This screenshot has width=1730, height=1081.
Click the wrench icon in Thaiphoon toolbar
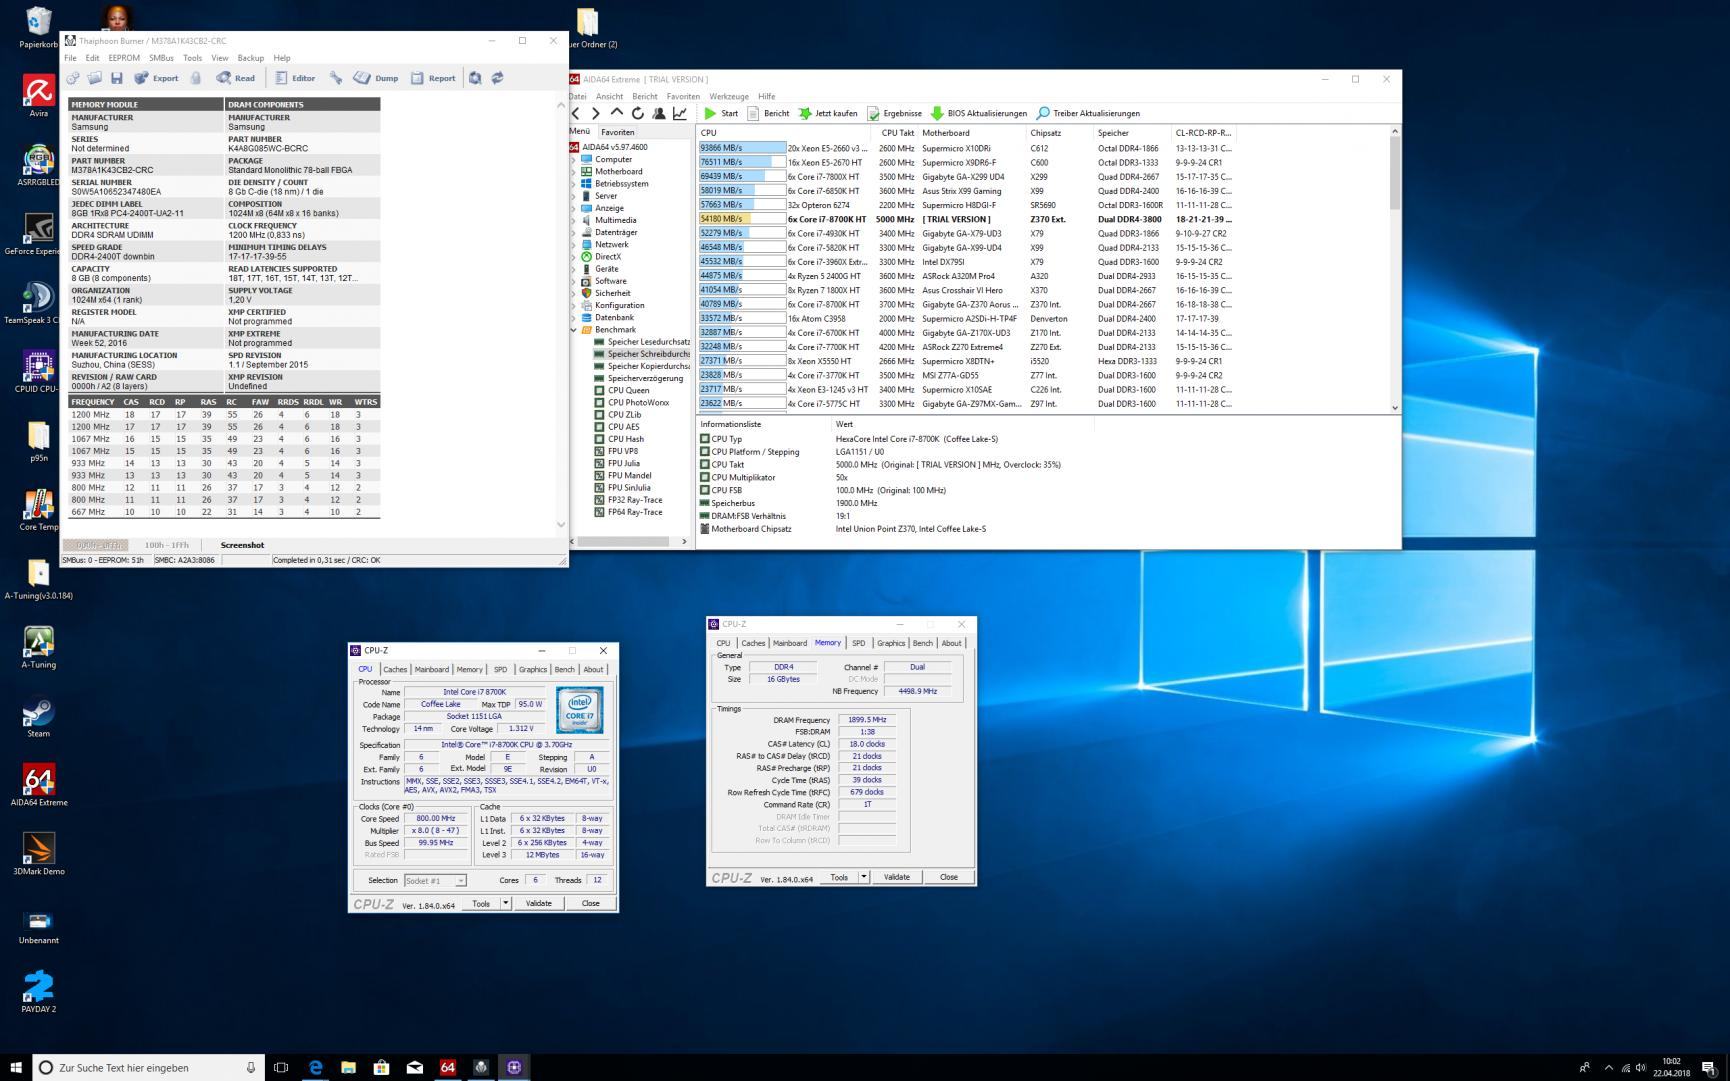(336, 78)
